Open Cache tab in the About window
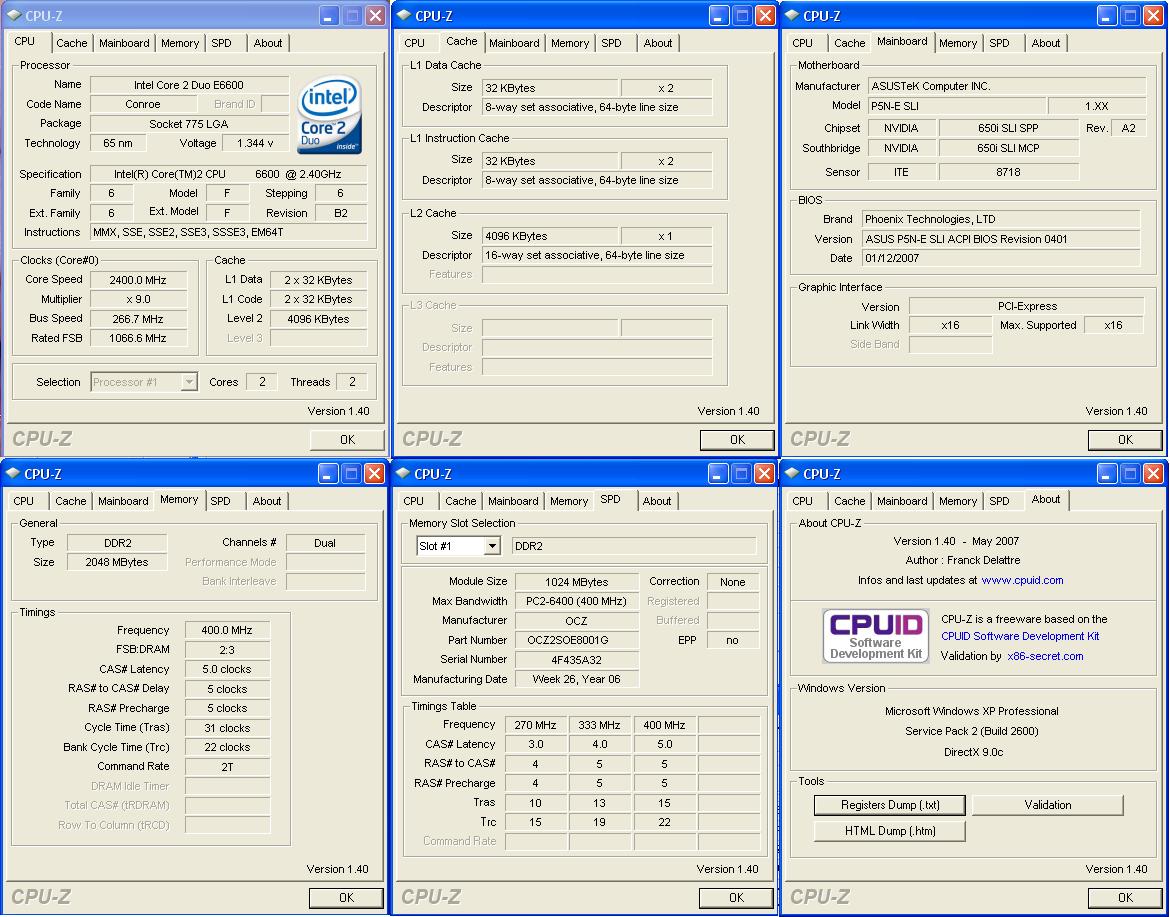 pyautogui.click(x=850, y=501)
